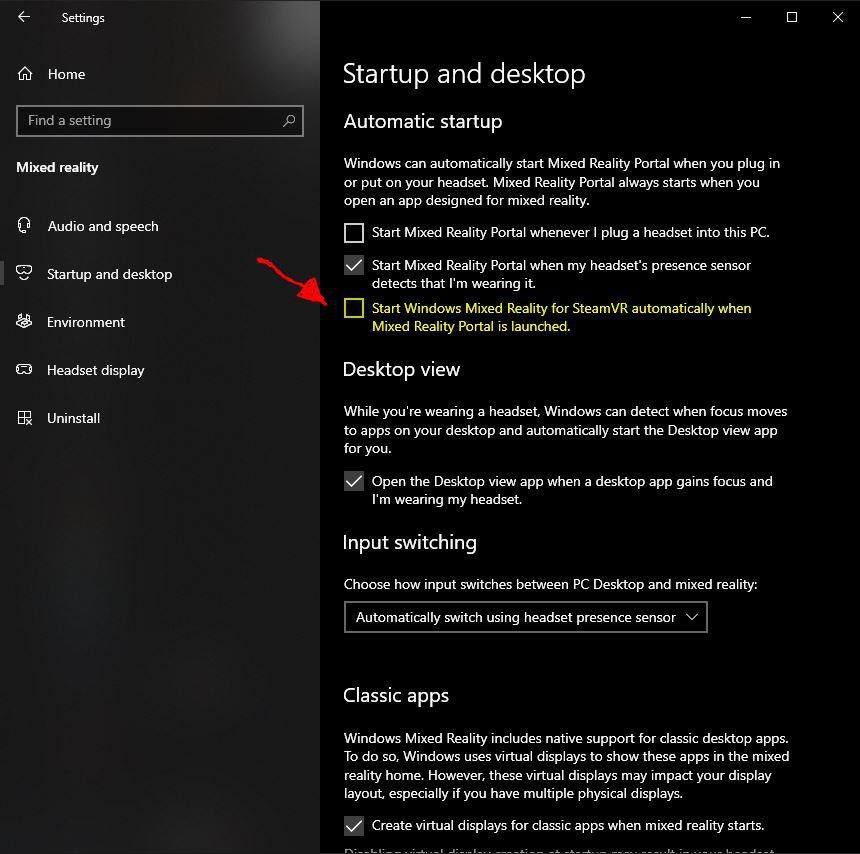Screen dimensions: 860x854
Task: Click the Environment icon
Action: point(24,321)
